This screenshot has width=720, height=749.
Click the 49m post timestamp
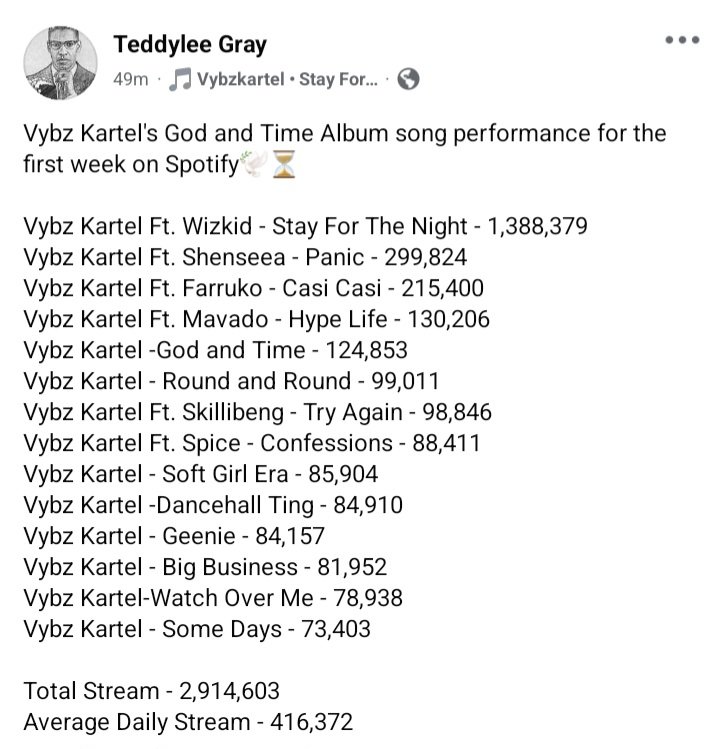(131, 79)
